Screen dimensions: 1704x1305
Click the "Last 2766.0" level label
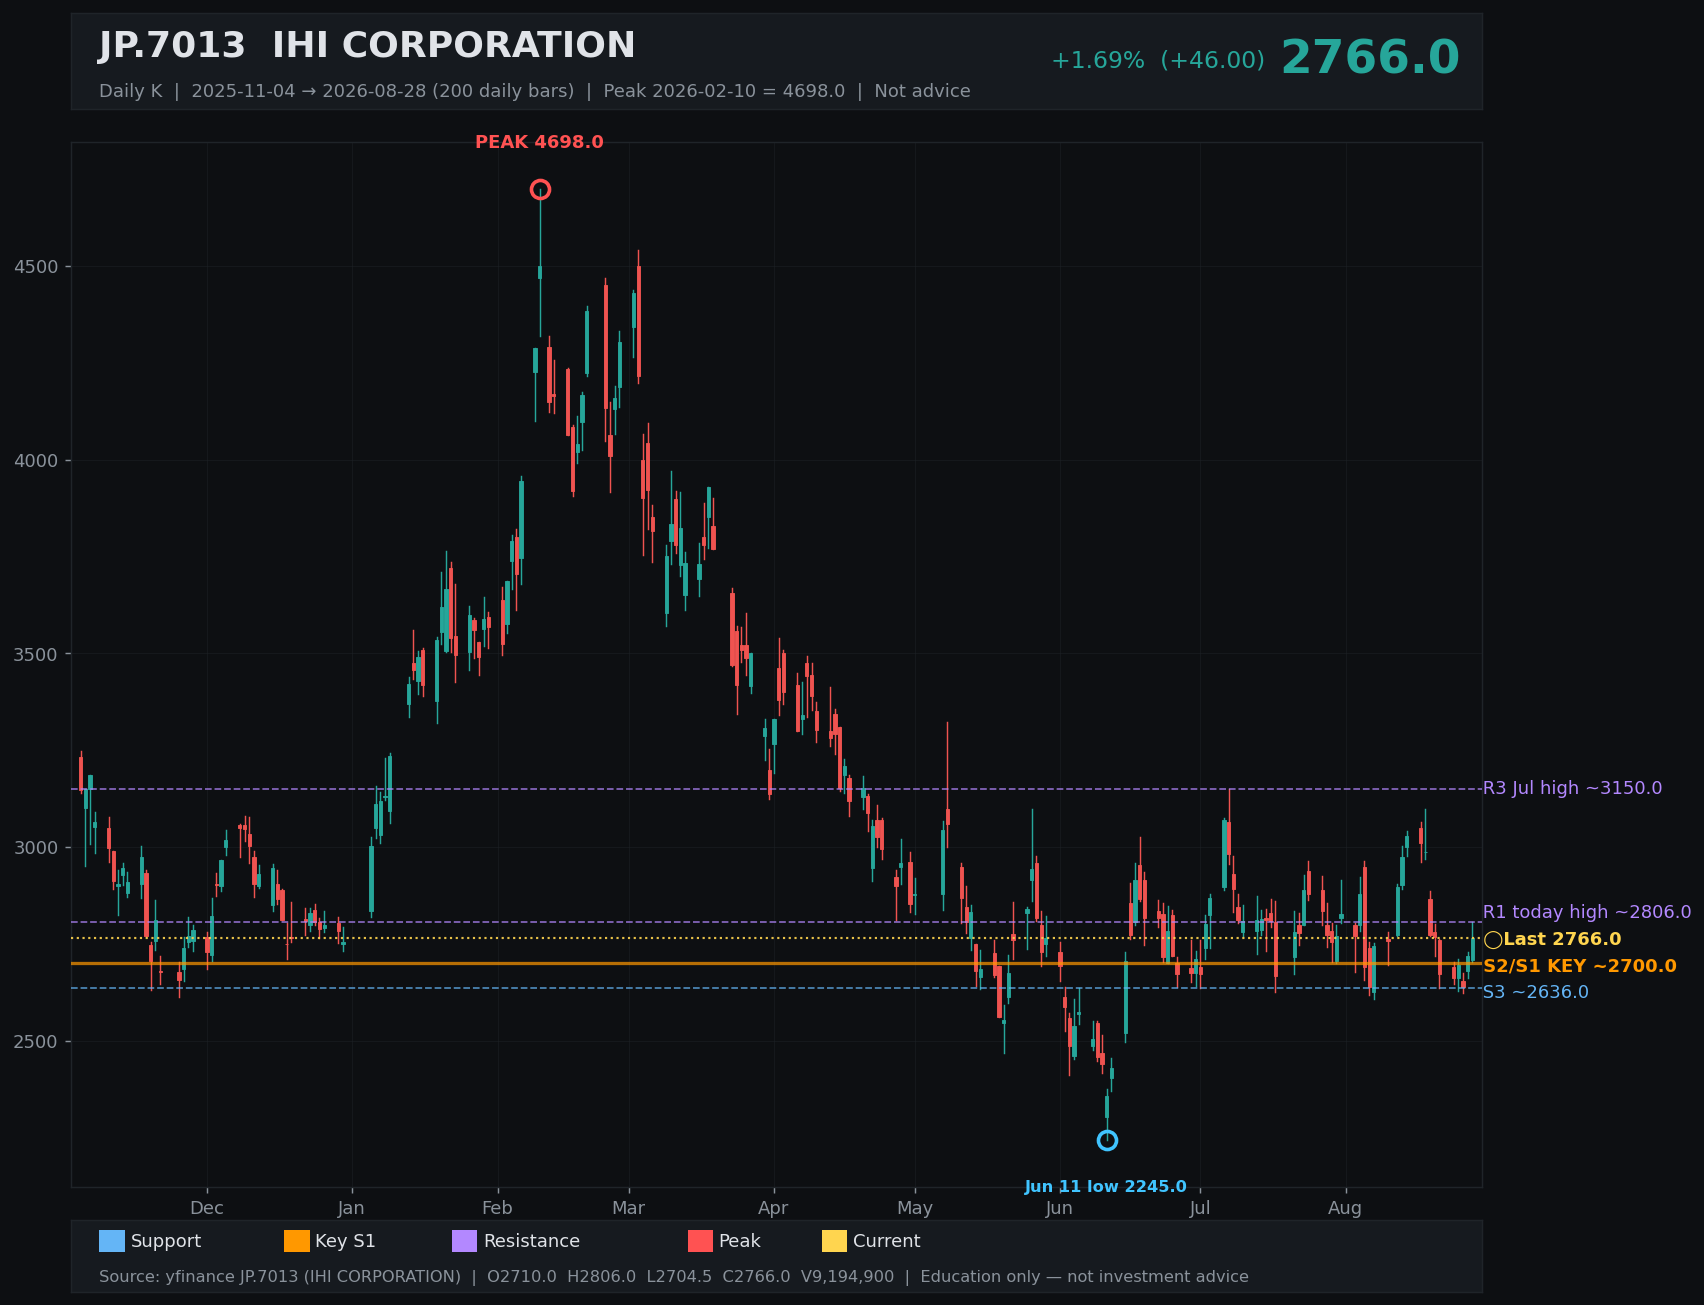coord(1562,939)
